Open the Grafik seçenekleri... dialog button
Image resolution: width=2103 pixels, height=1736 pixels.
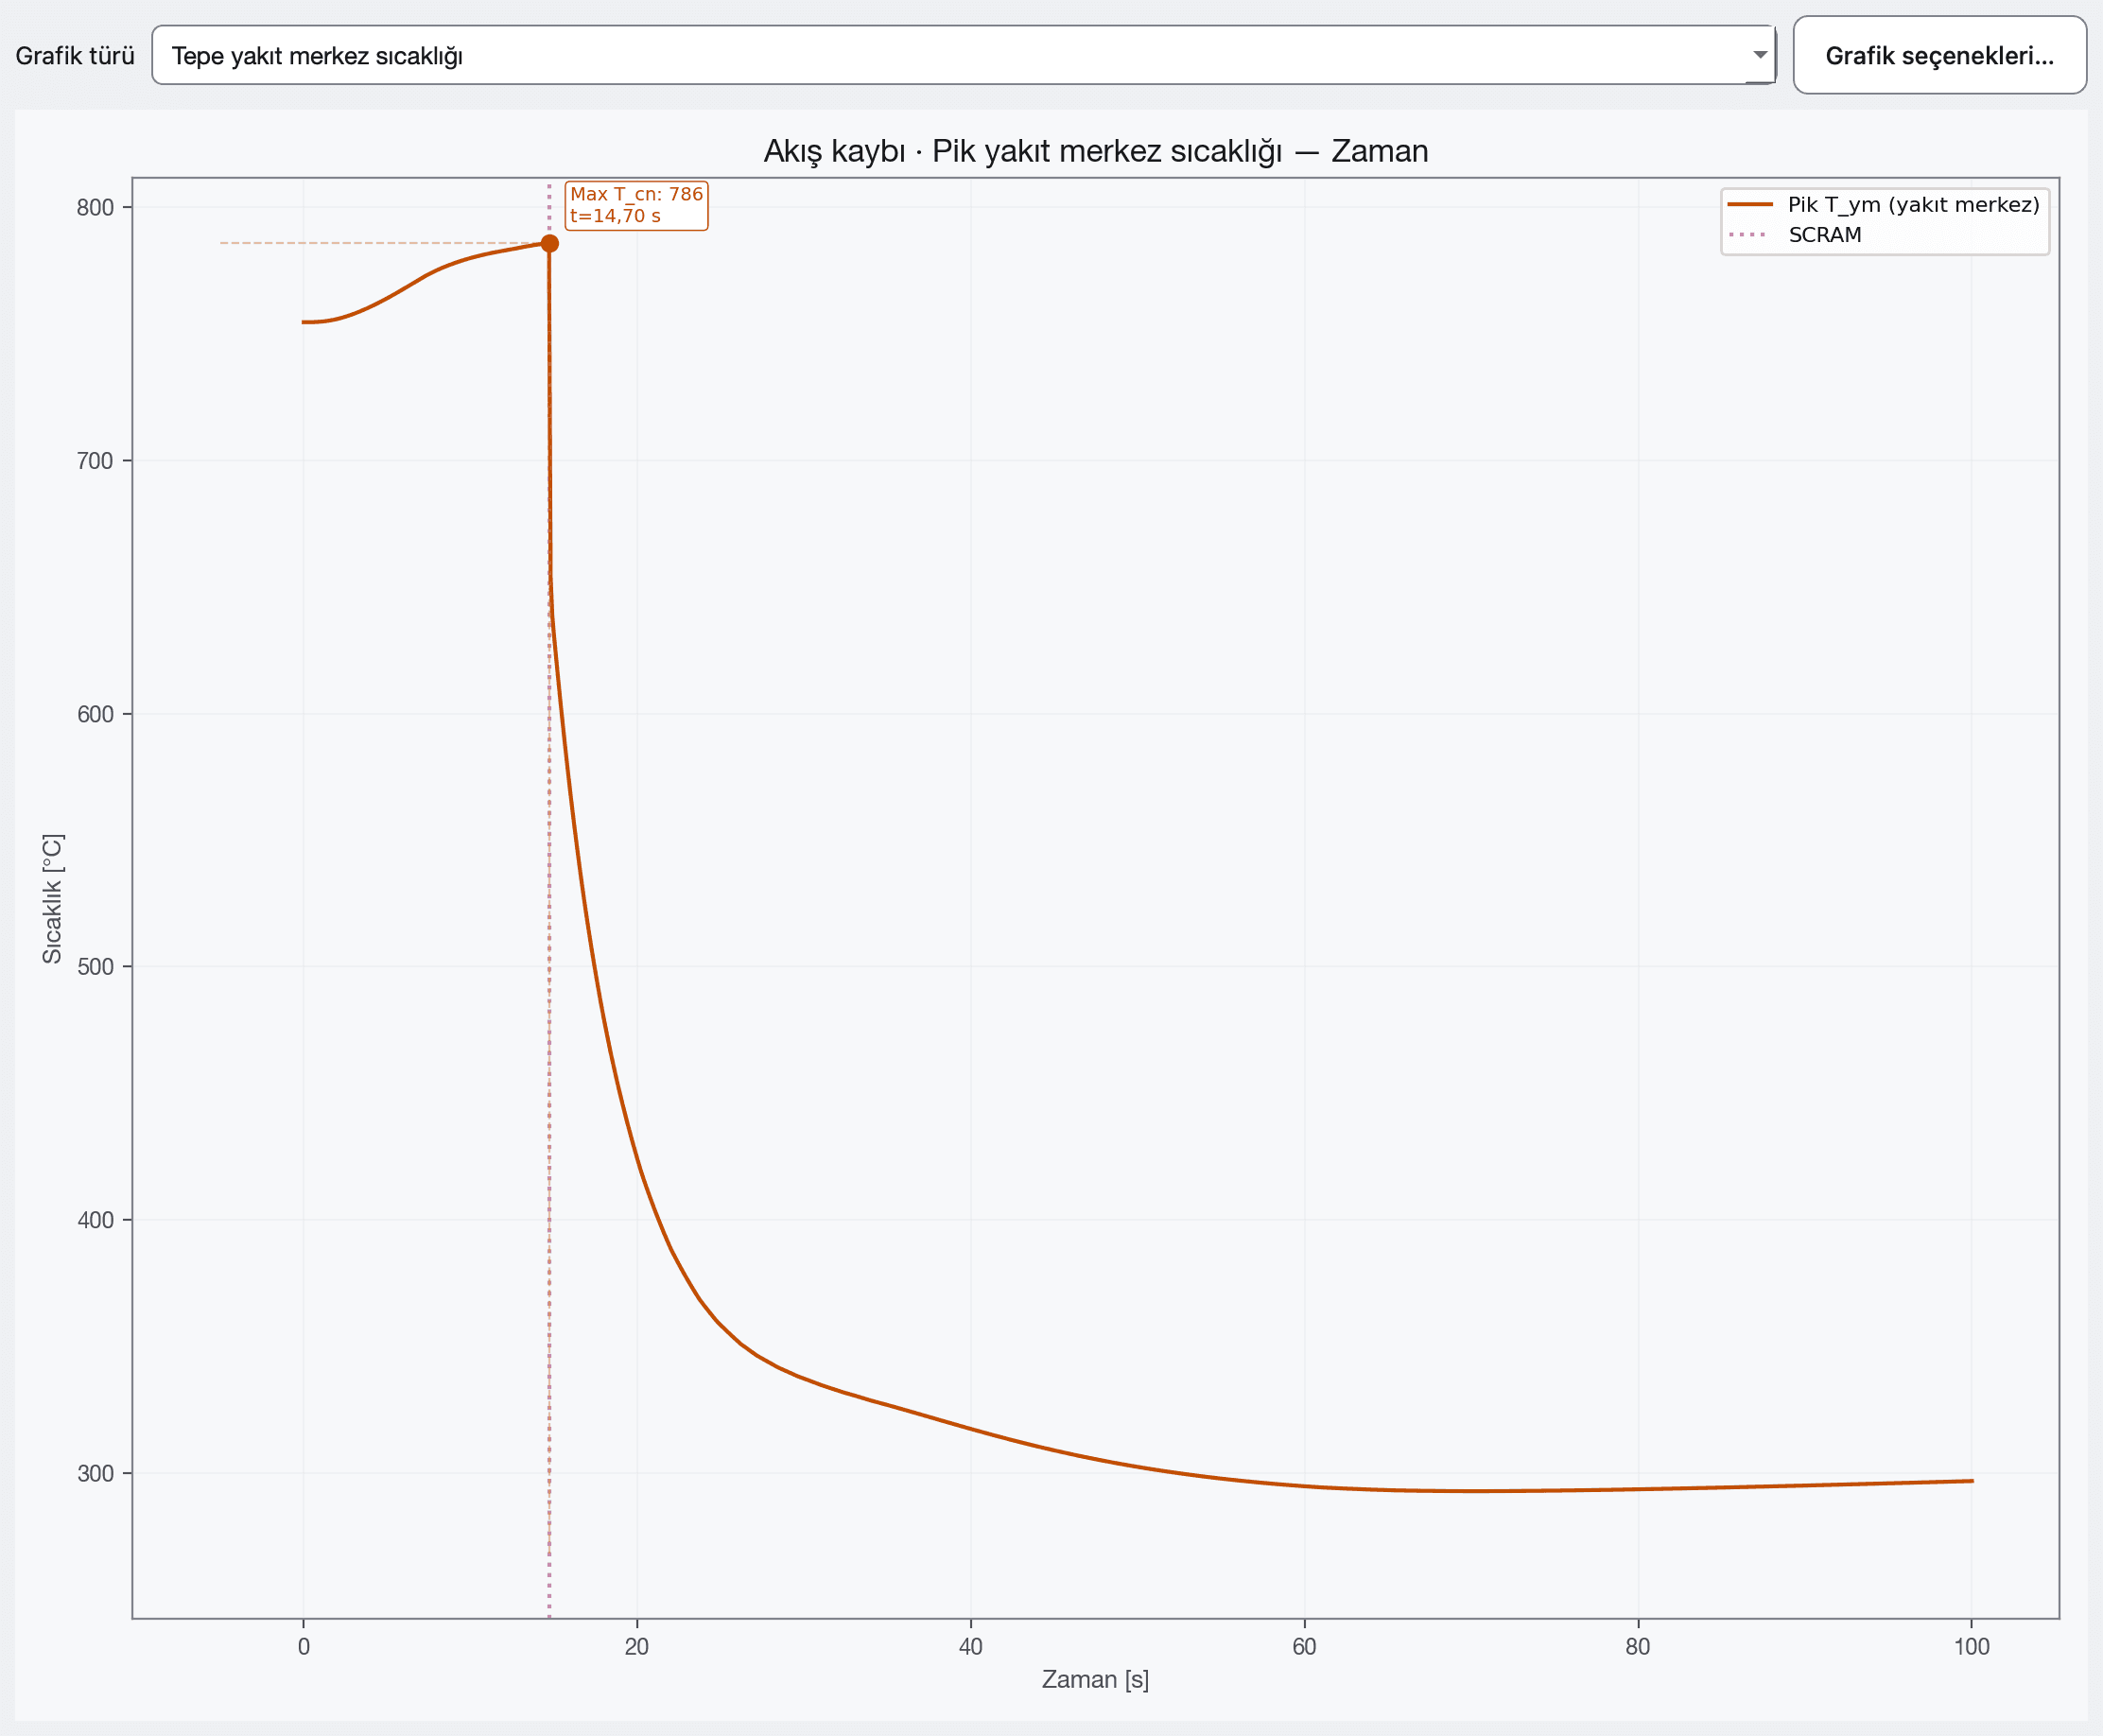(1939, 55)
